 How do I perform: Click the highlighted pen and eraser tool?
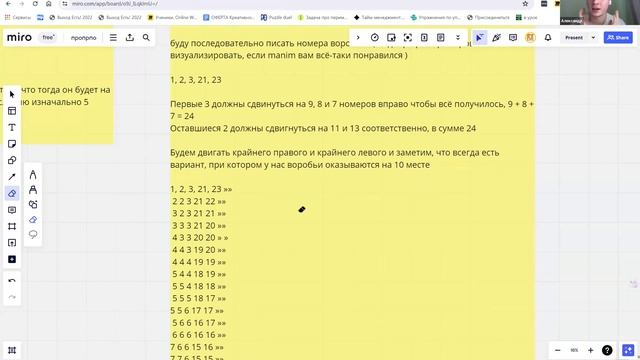point(12,193)
